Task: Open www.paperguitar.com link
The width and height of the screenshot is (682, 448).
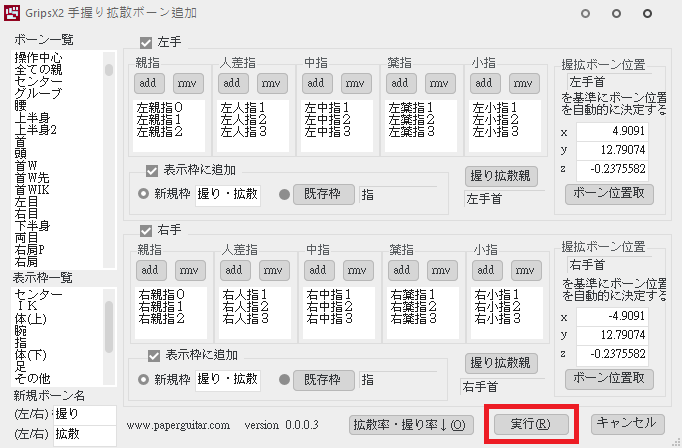Action: click(178, 425)
